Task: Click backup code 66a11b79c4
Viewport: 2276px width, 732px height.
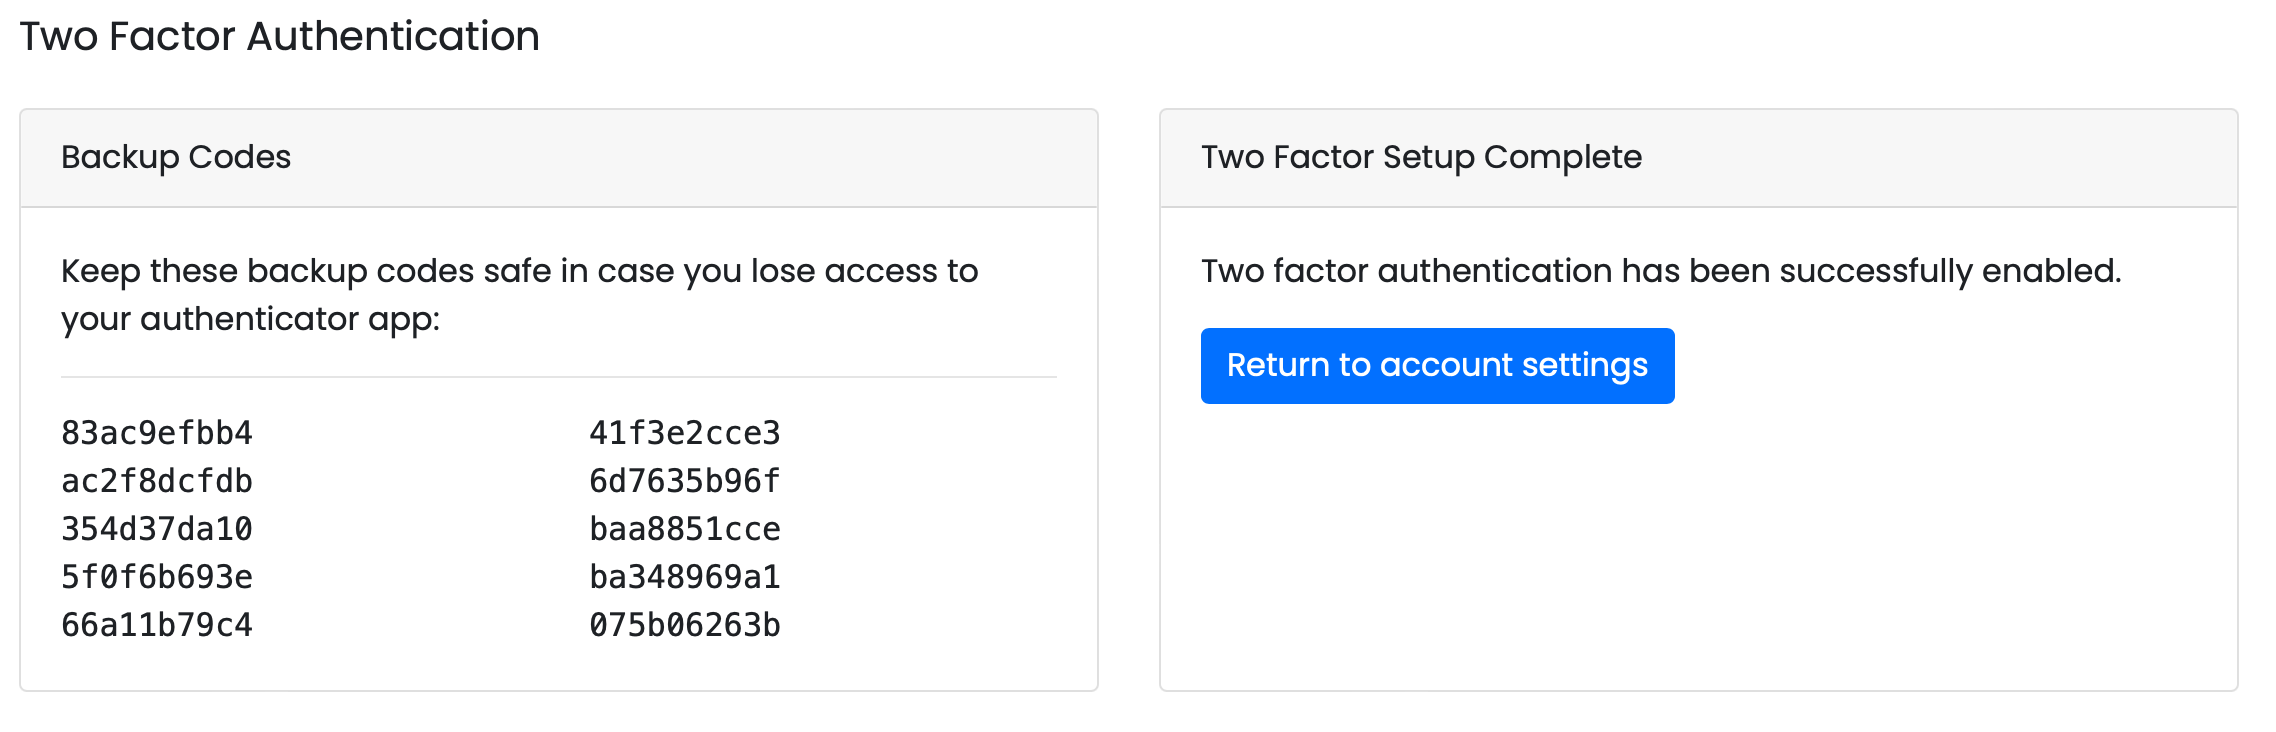Action: point(157,625)
